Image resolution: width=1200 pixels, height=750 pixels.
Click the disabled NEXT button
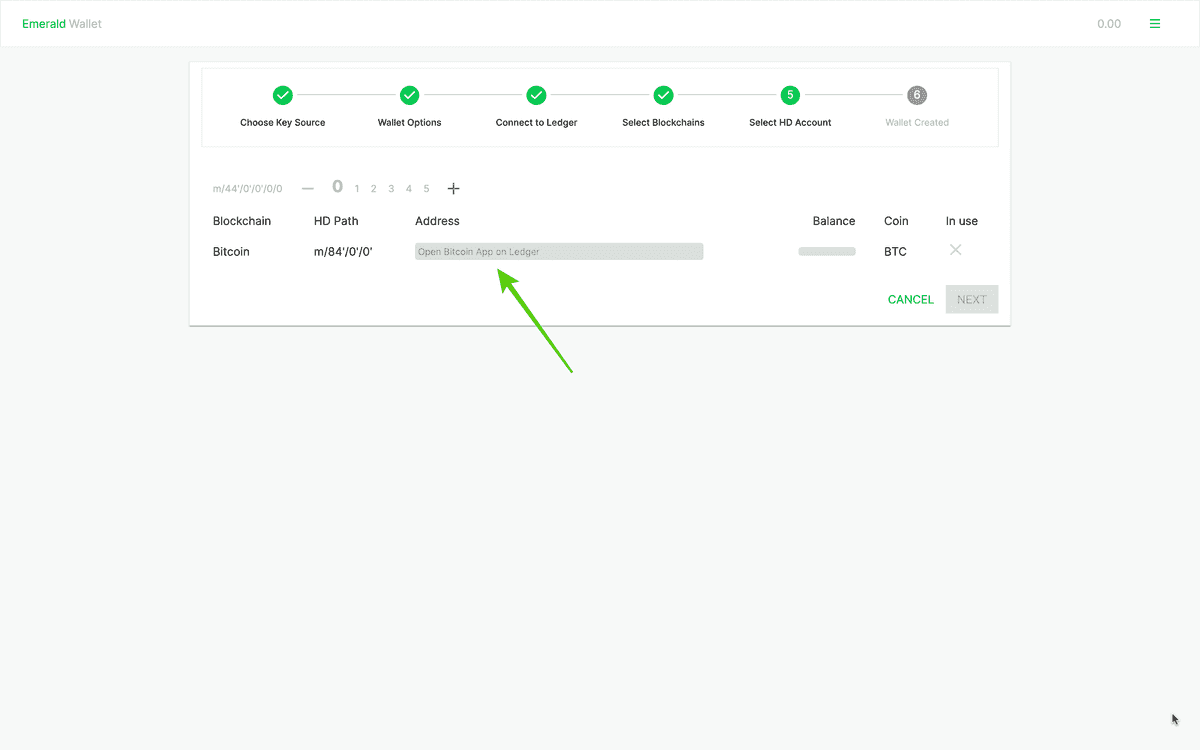[x=971, y=299]
